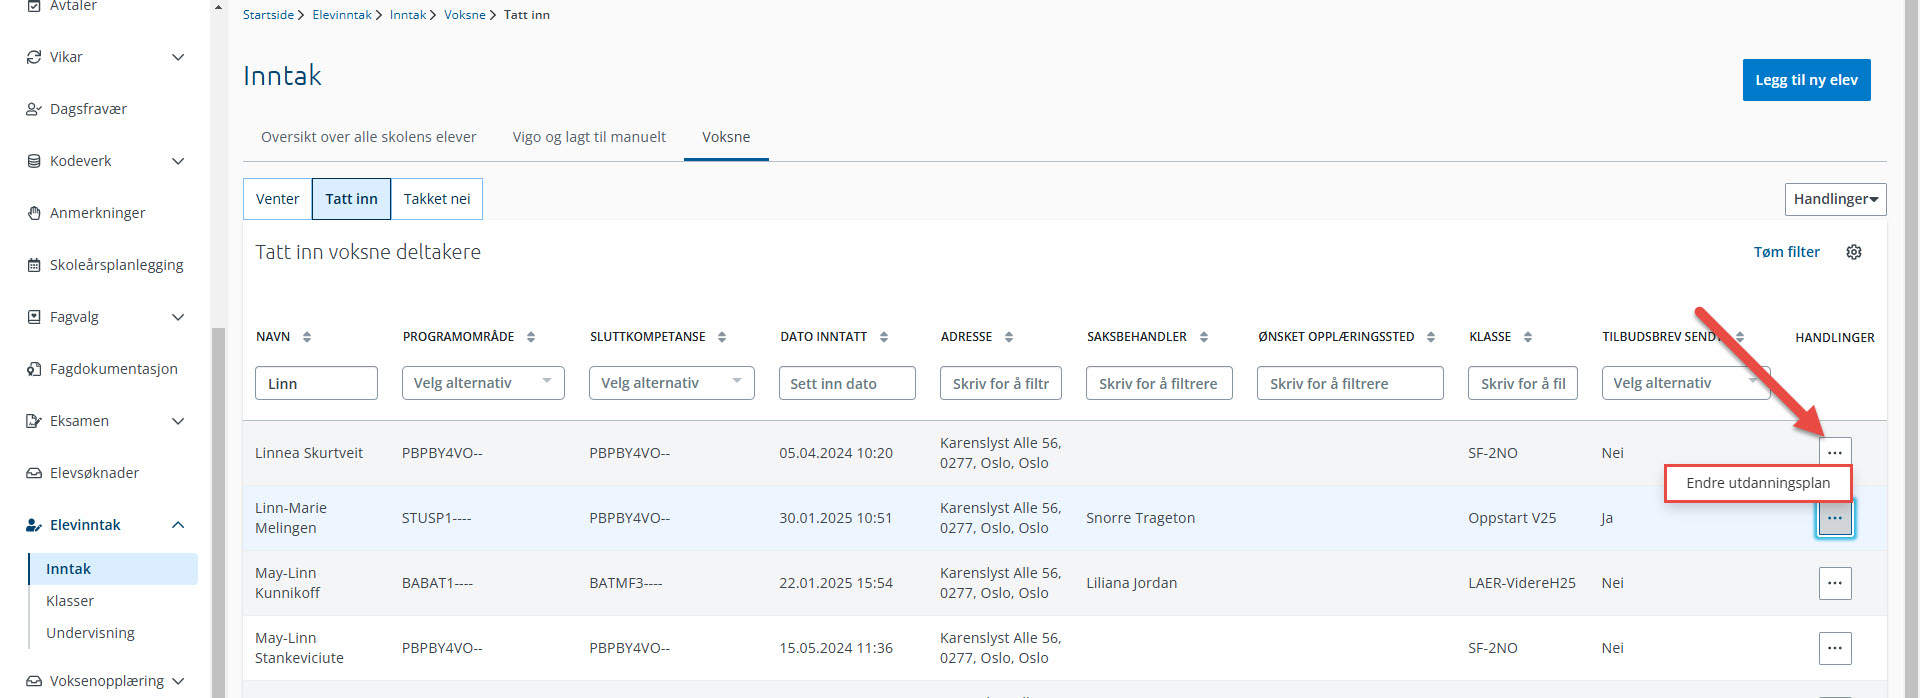Screen dimensions: 1920x698
Task: Switch to Oversikt over alle skolens elever tab
Action: 368,137
